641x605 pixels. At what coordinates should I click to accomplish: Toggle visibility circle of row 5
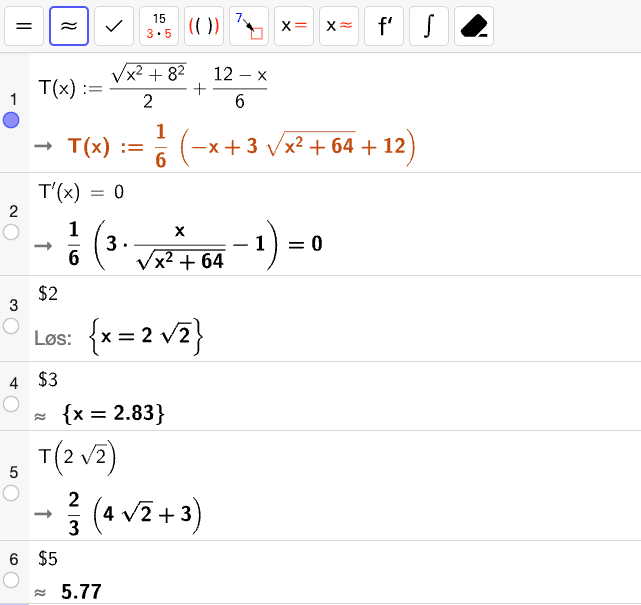(11, 493)
